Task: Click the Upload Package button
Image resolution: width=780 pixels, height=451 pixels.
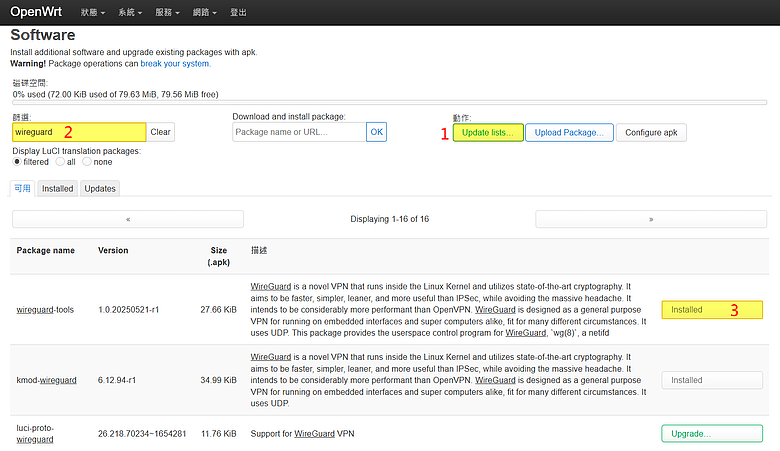Action: pyautogui.click(x=569, y=132)
